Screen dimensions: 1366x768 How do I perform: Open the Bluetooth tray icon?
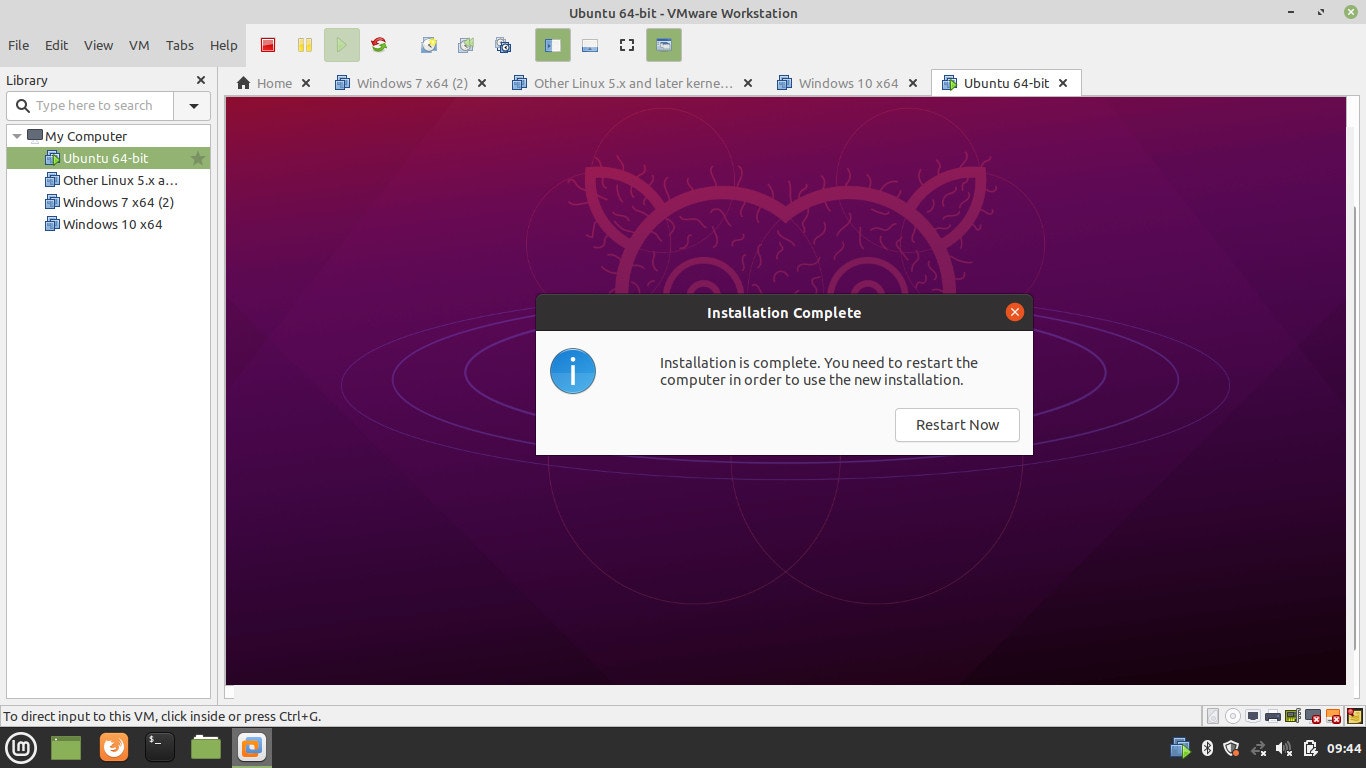coord(1207,748)
